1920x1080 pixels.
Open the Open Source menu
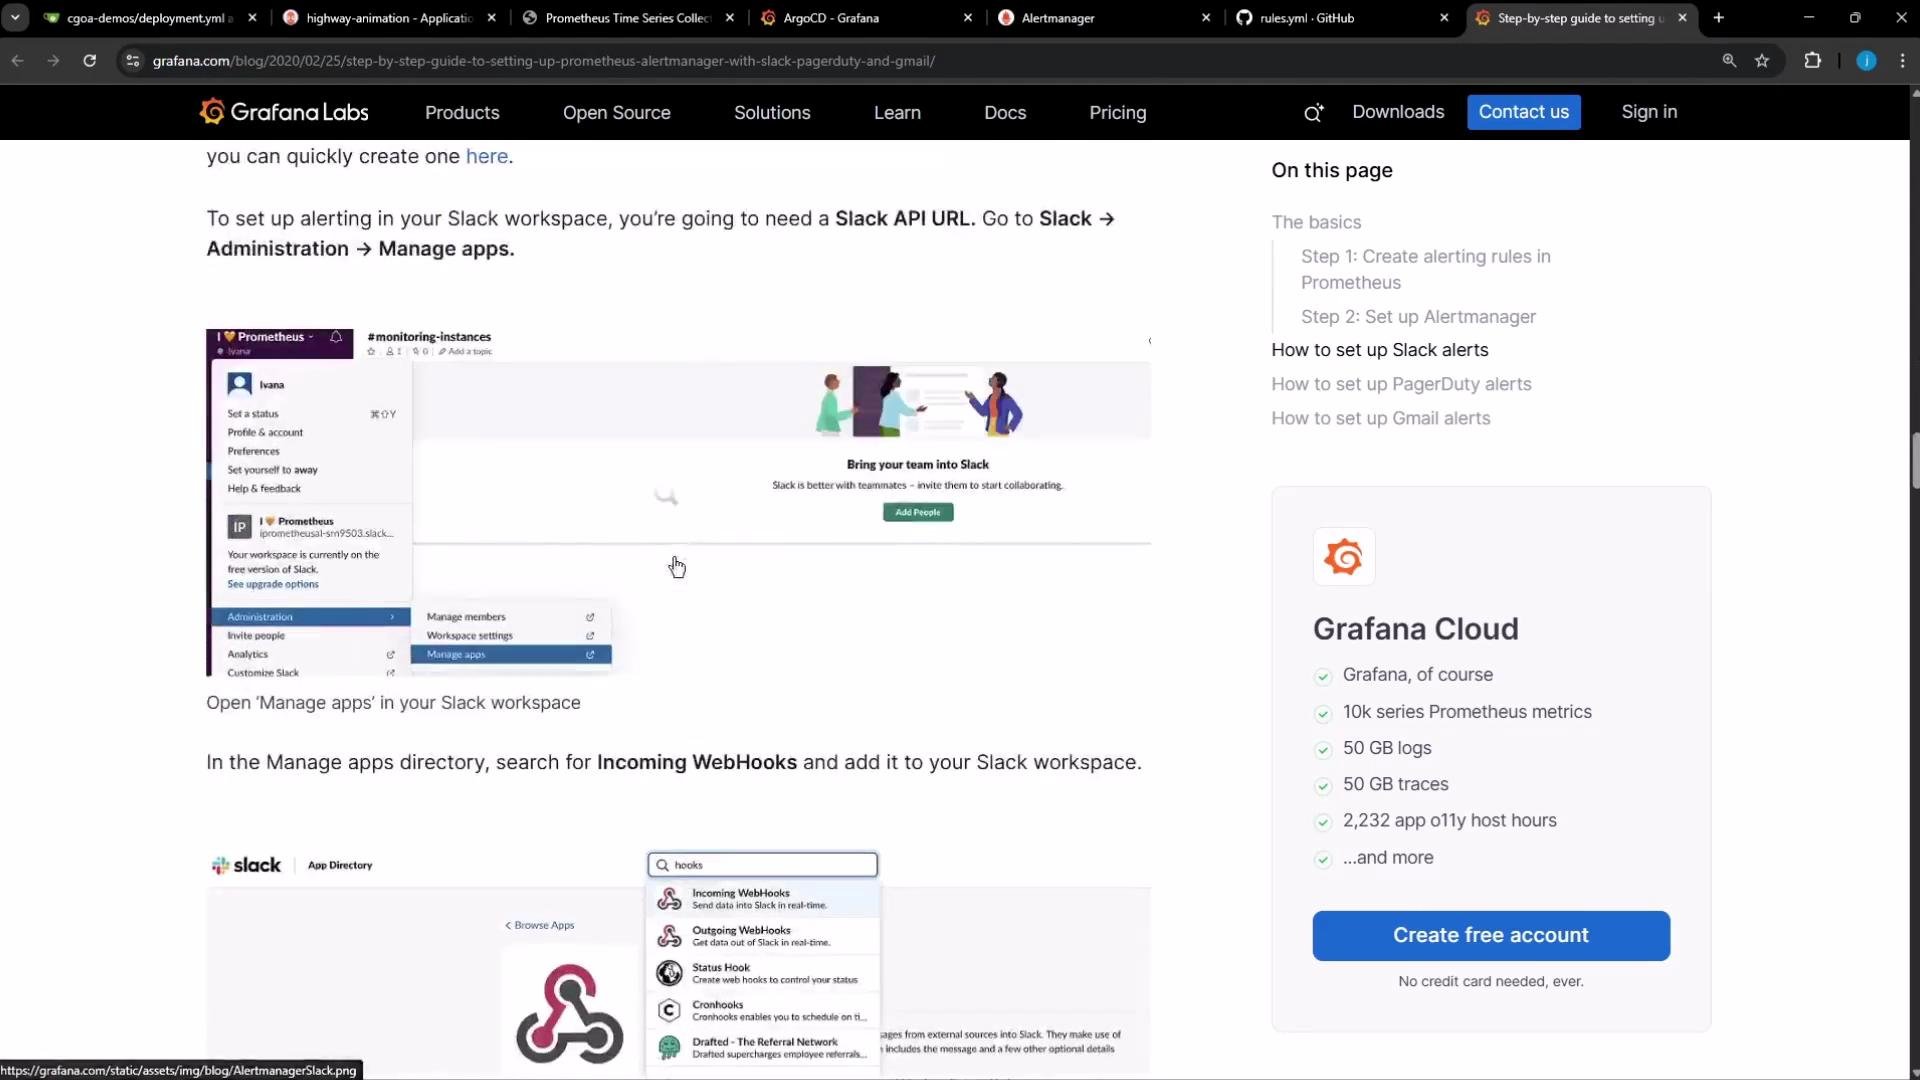point(616,113)
